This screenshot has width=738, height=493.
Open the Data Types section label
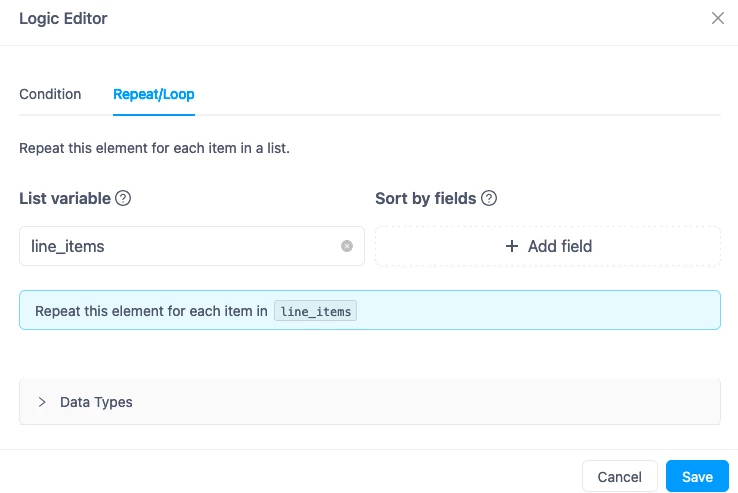pyautogui.click(x=96, y=402)
